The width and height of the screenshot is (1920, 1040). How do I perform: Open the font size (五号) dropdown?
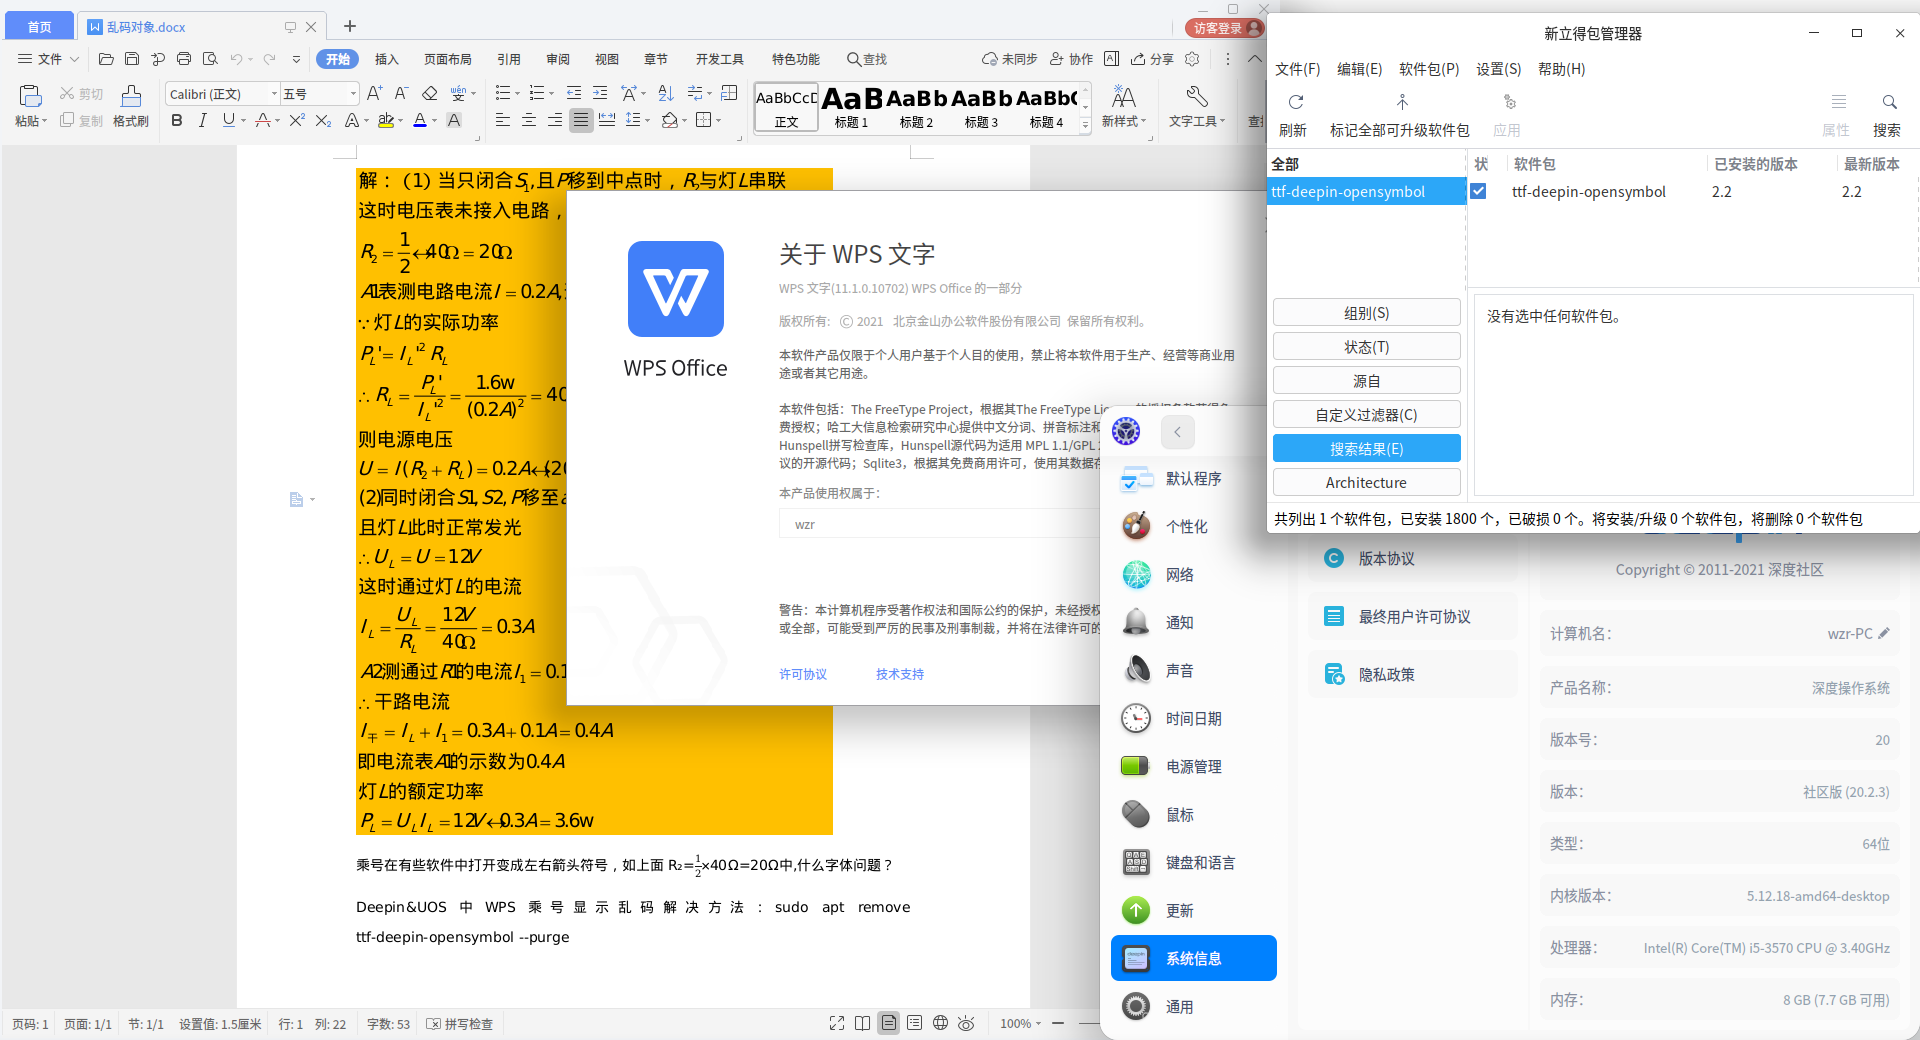tap(353, 94)
